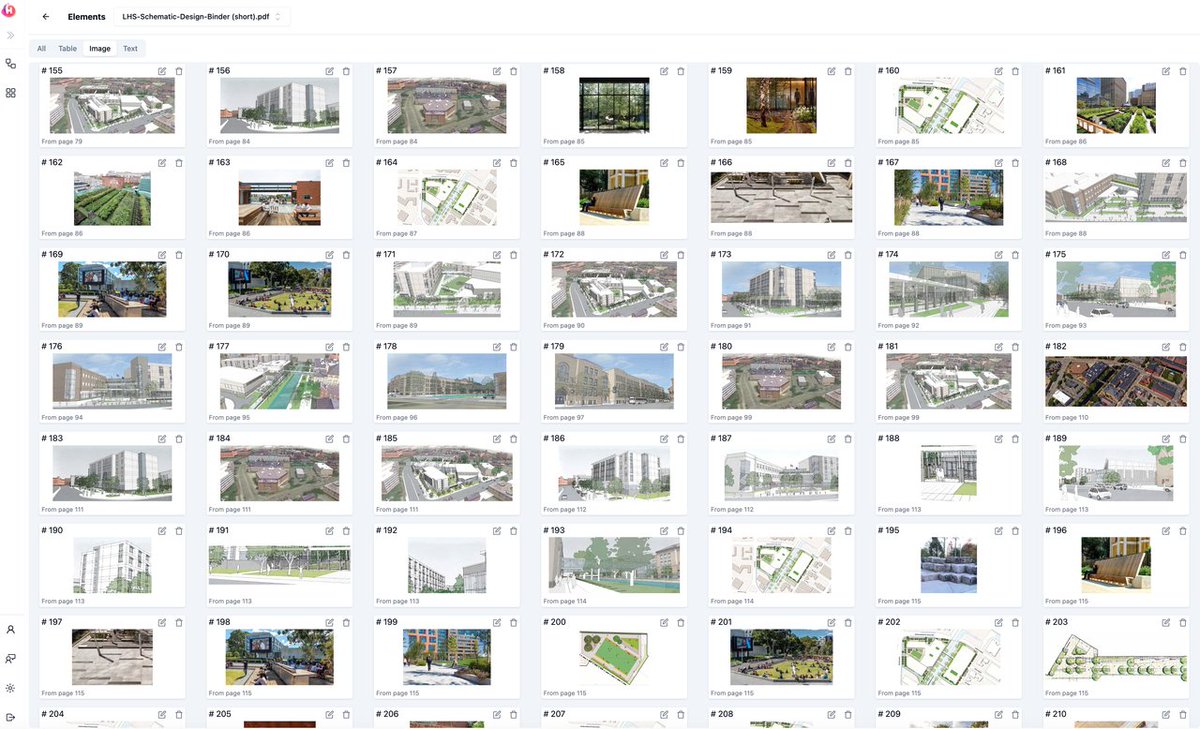Delete element # 168

[x=1182, y=163]
